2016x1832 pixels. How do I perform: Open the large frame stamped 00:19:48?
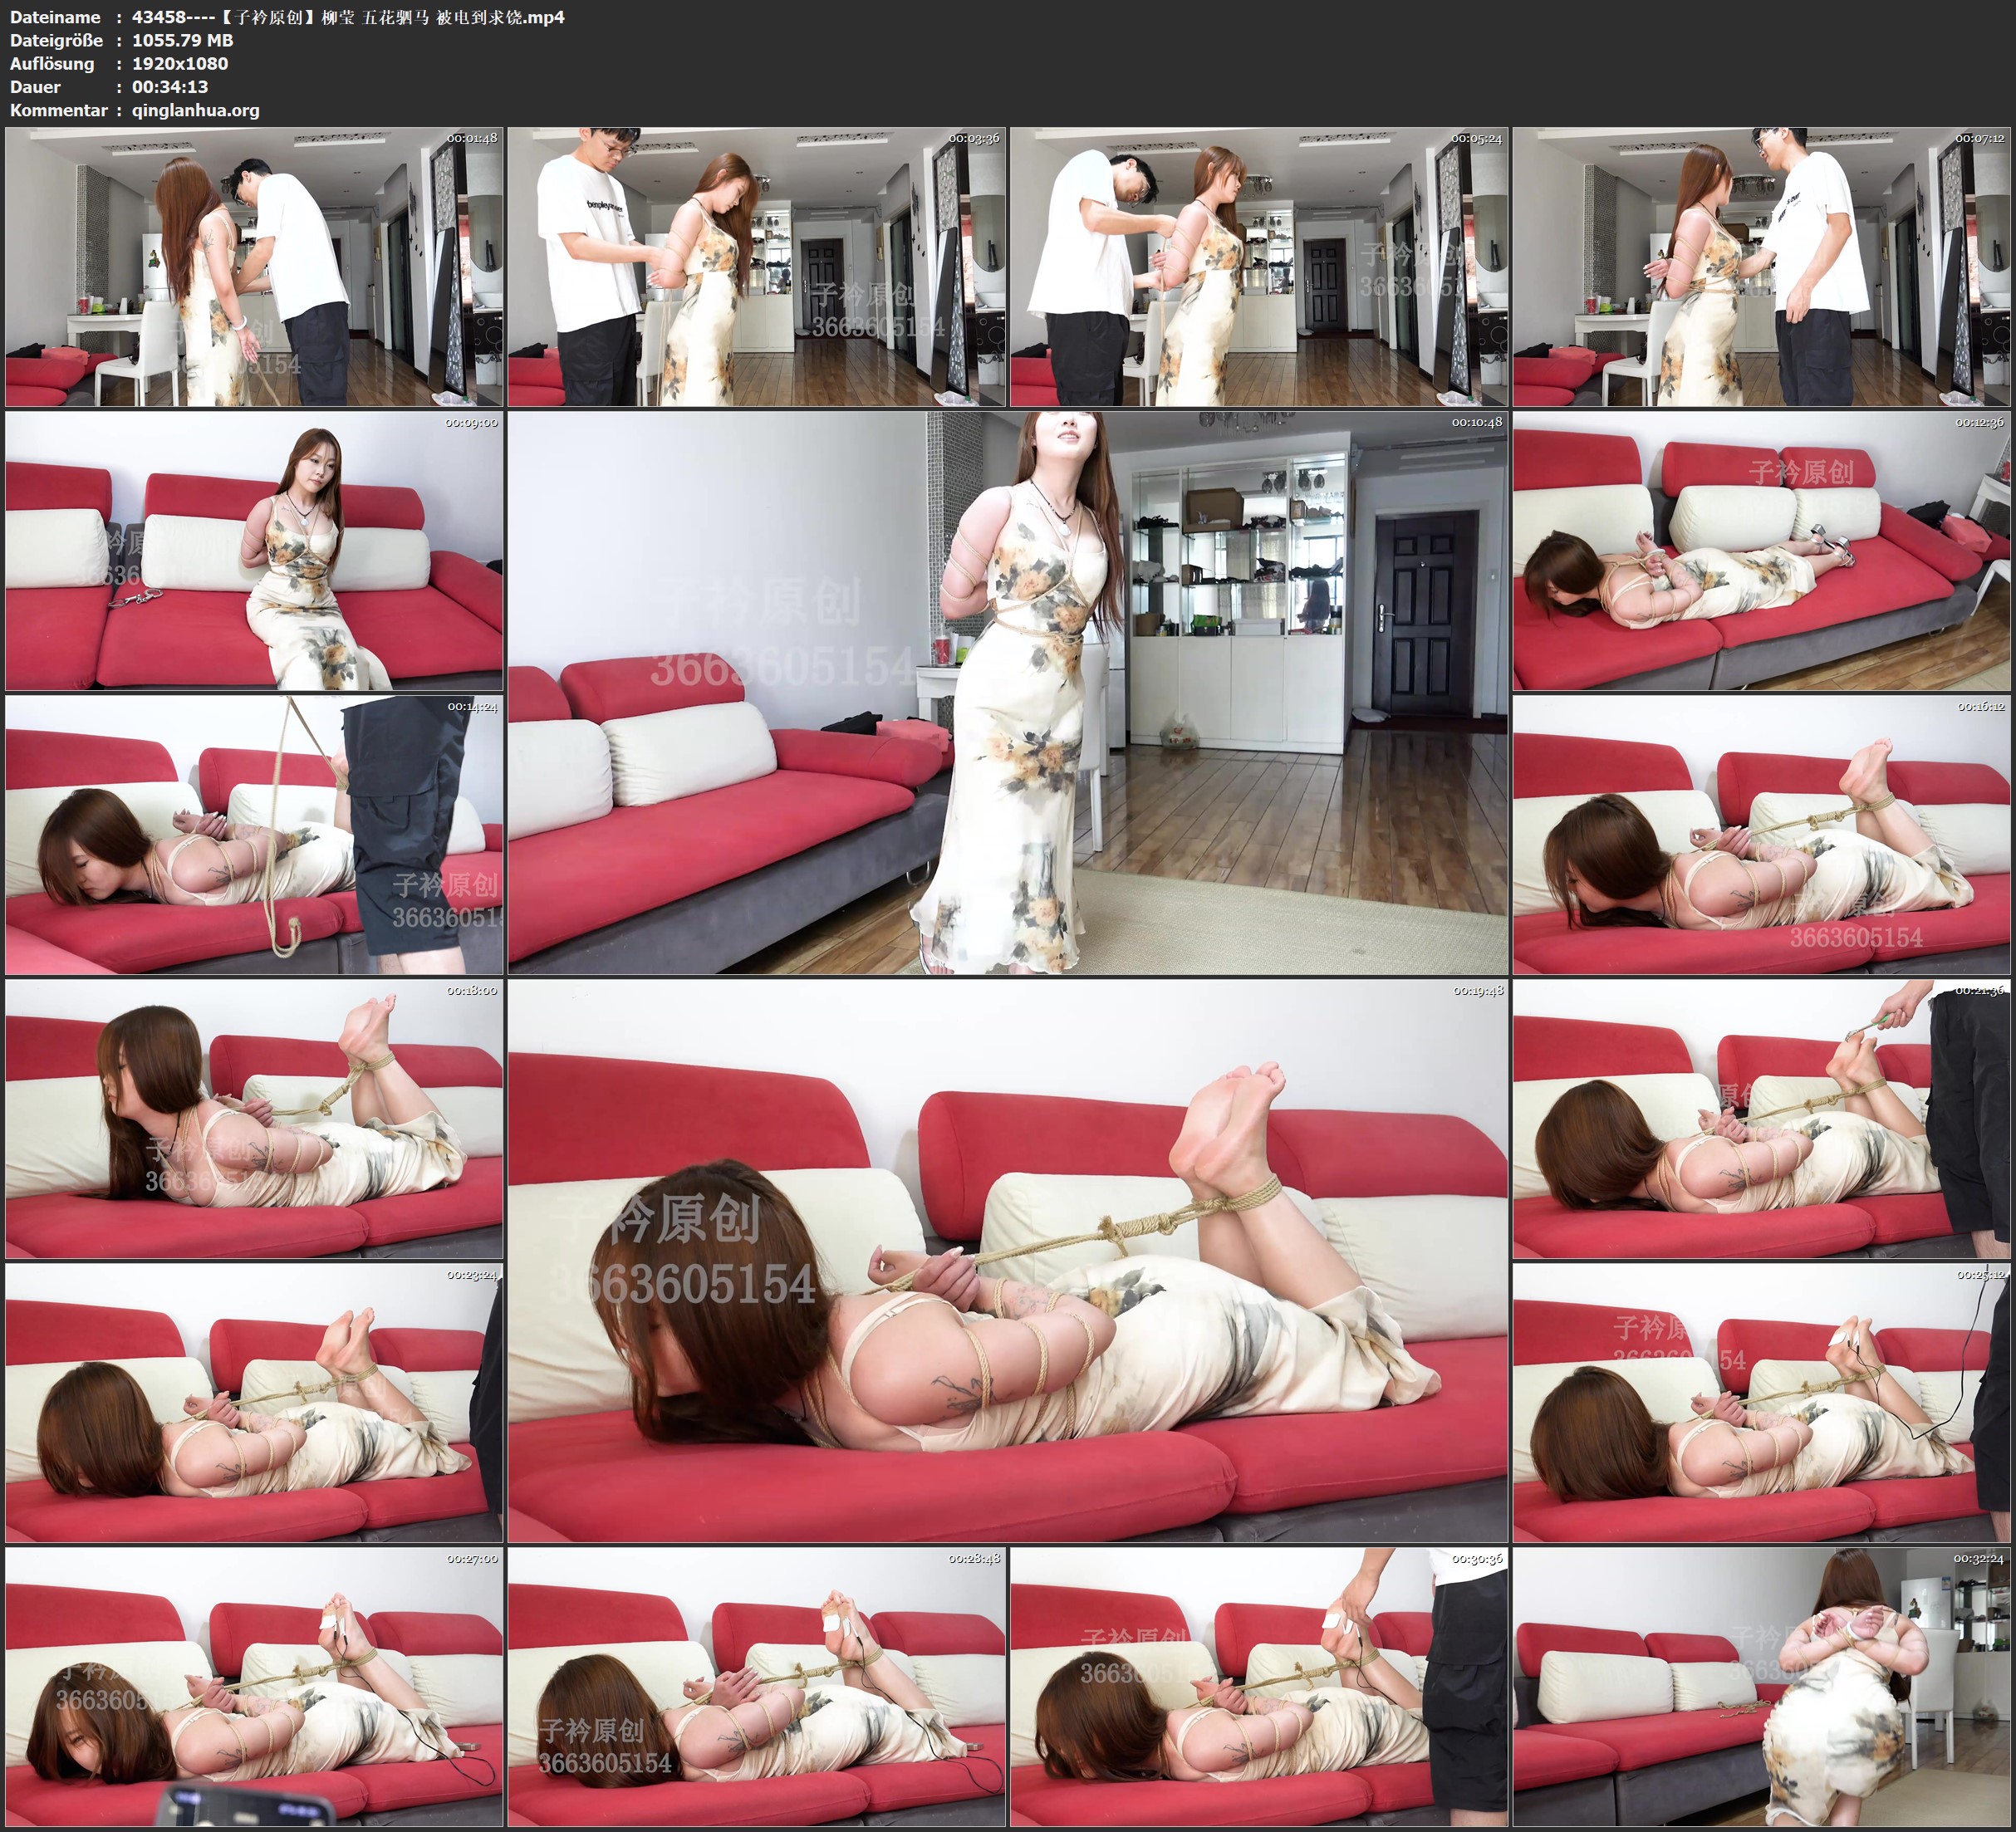1007,1261
